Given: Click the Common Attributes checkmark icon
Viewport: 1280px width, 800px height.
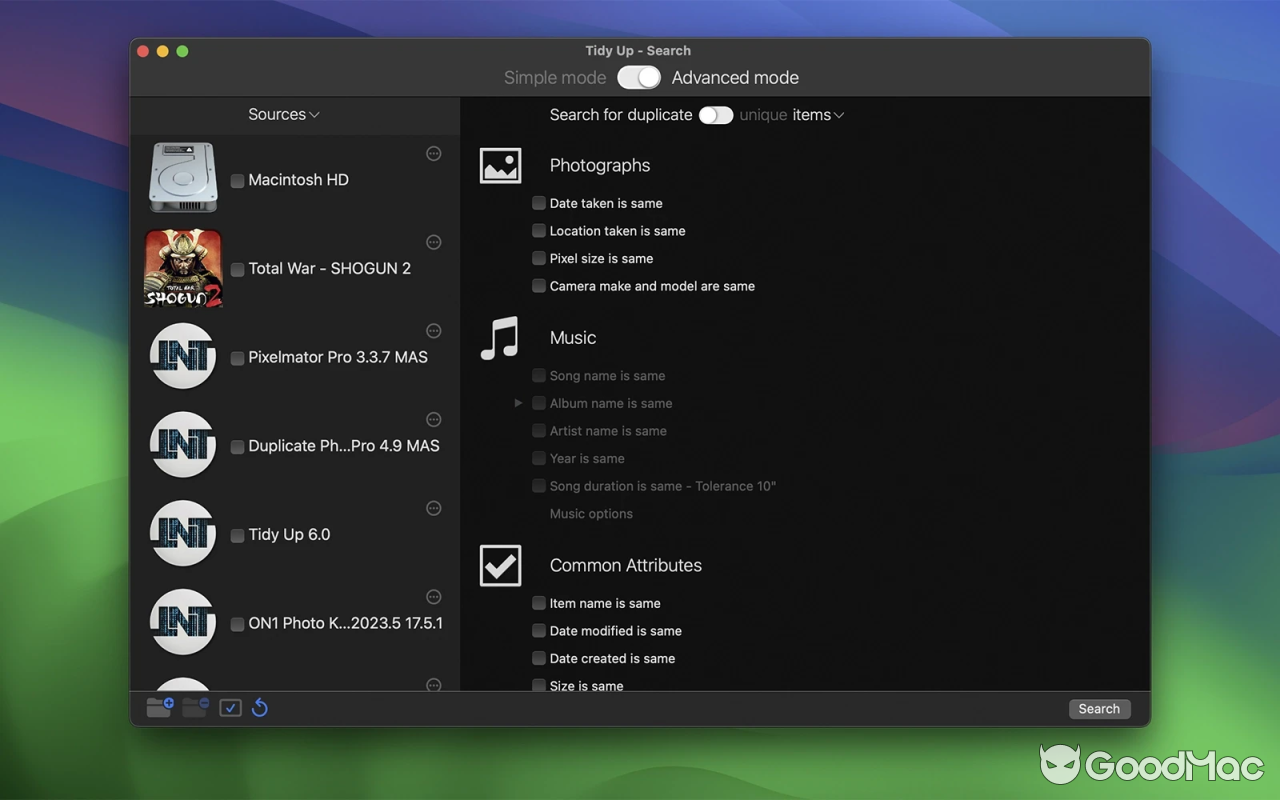Looking at the screenshot, I should pos(500,565).
